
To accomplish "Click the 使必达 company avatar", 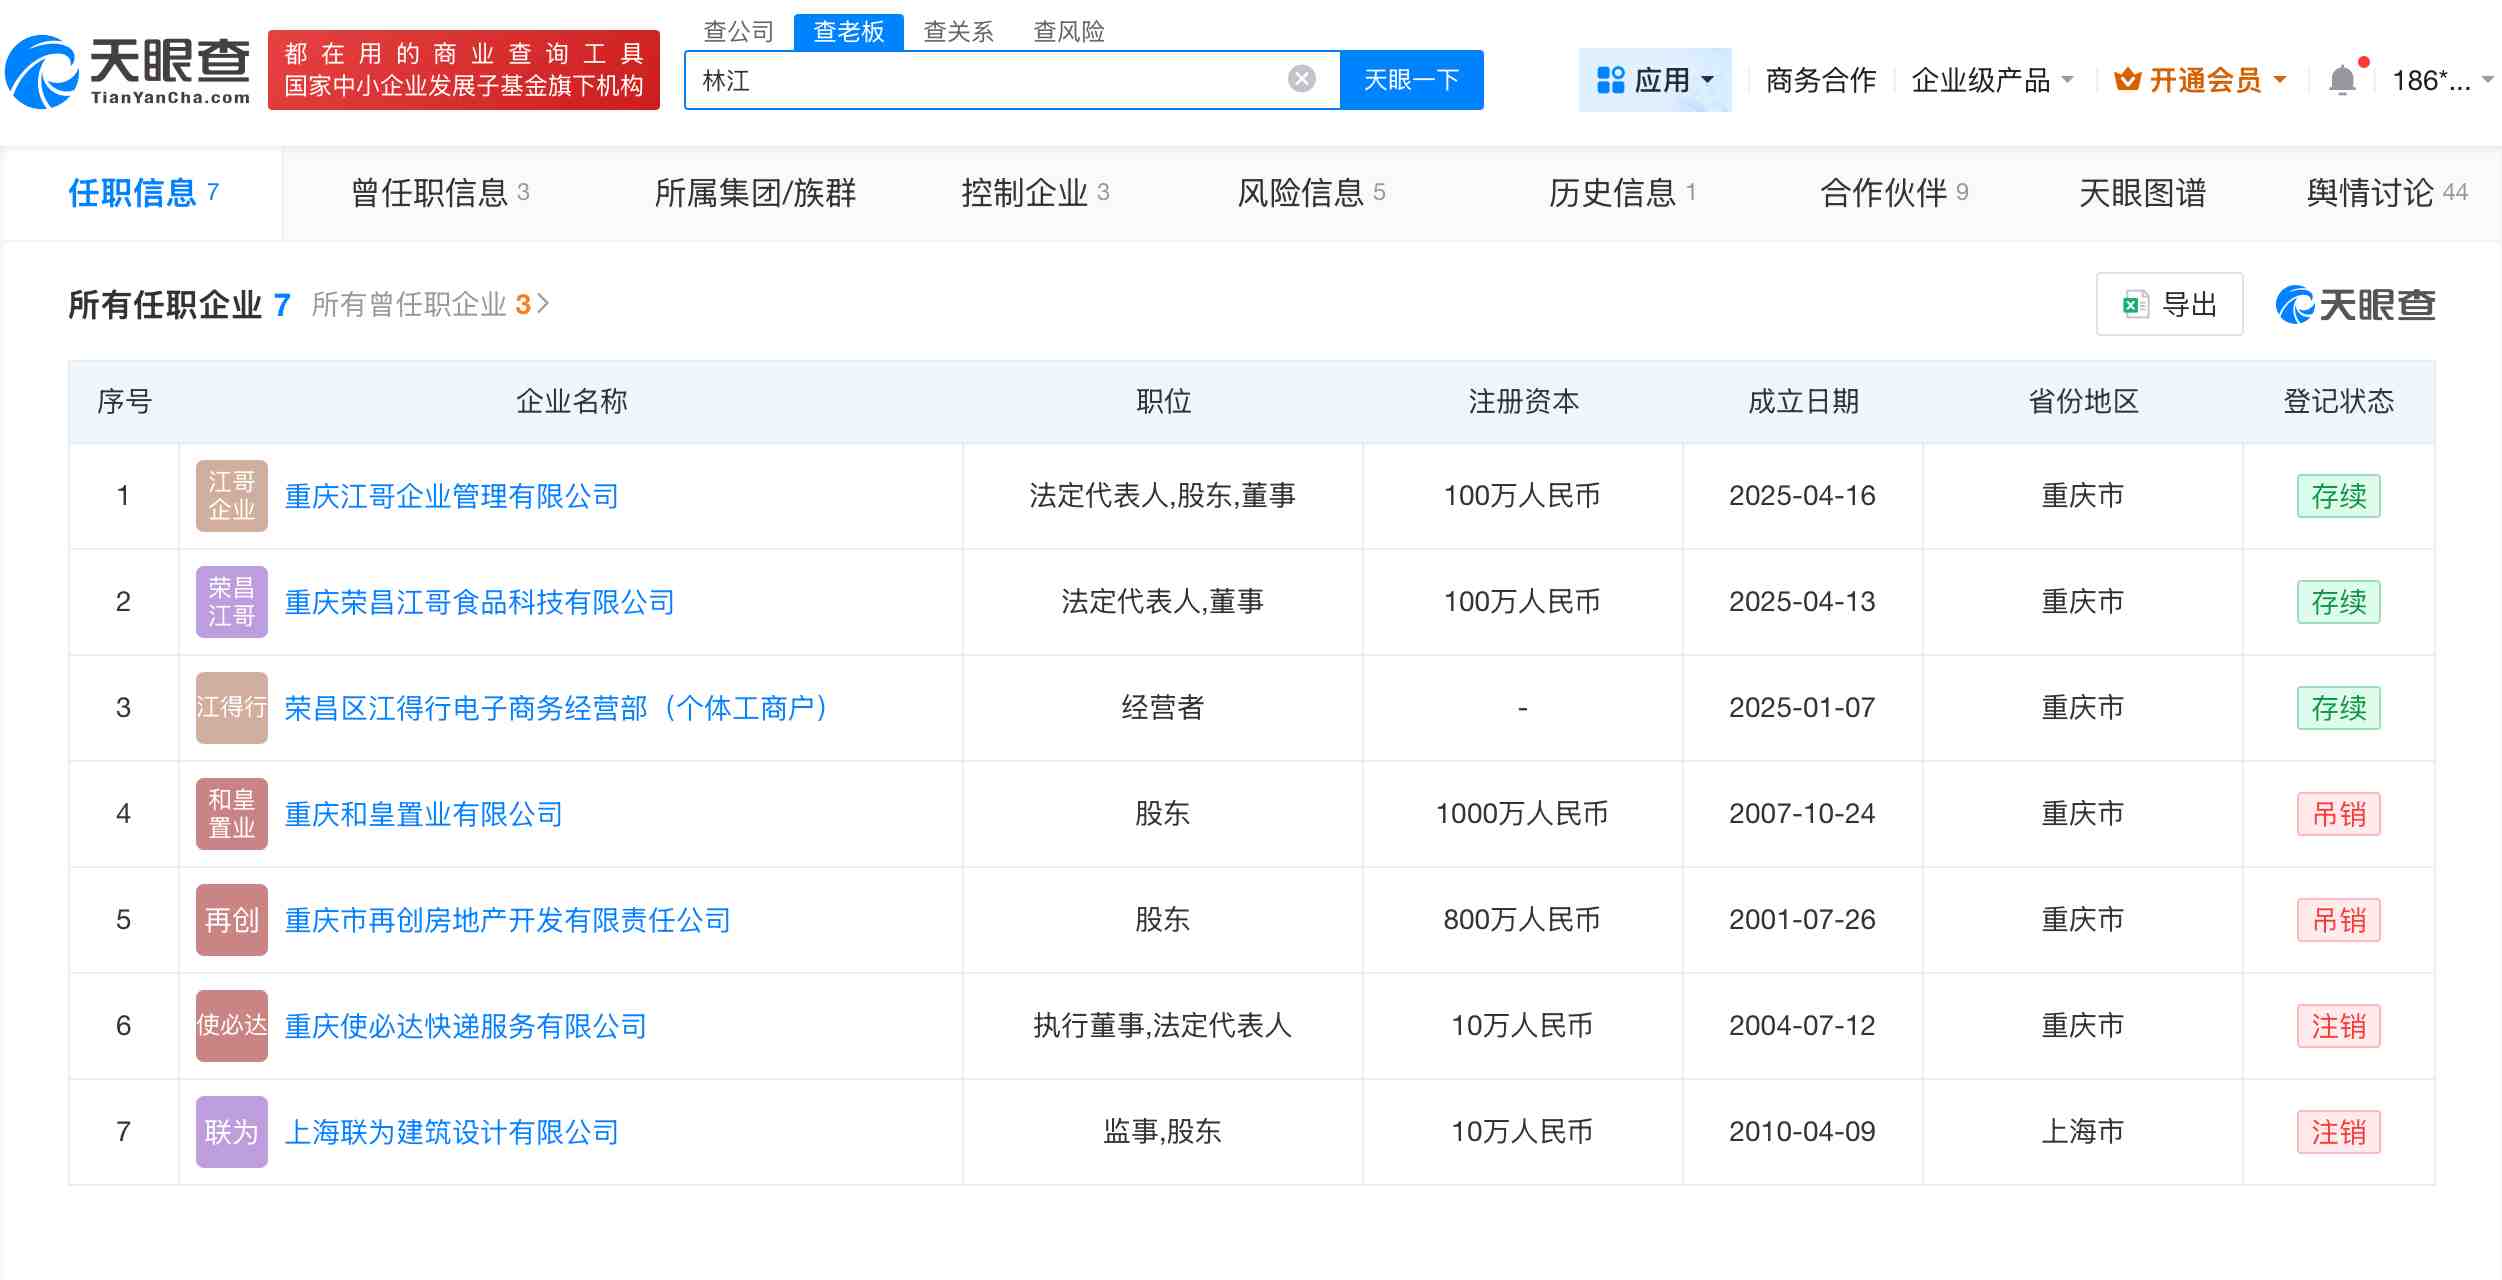I will [x=230, y=1025].
